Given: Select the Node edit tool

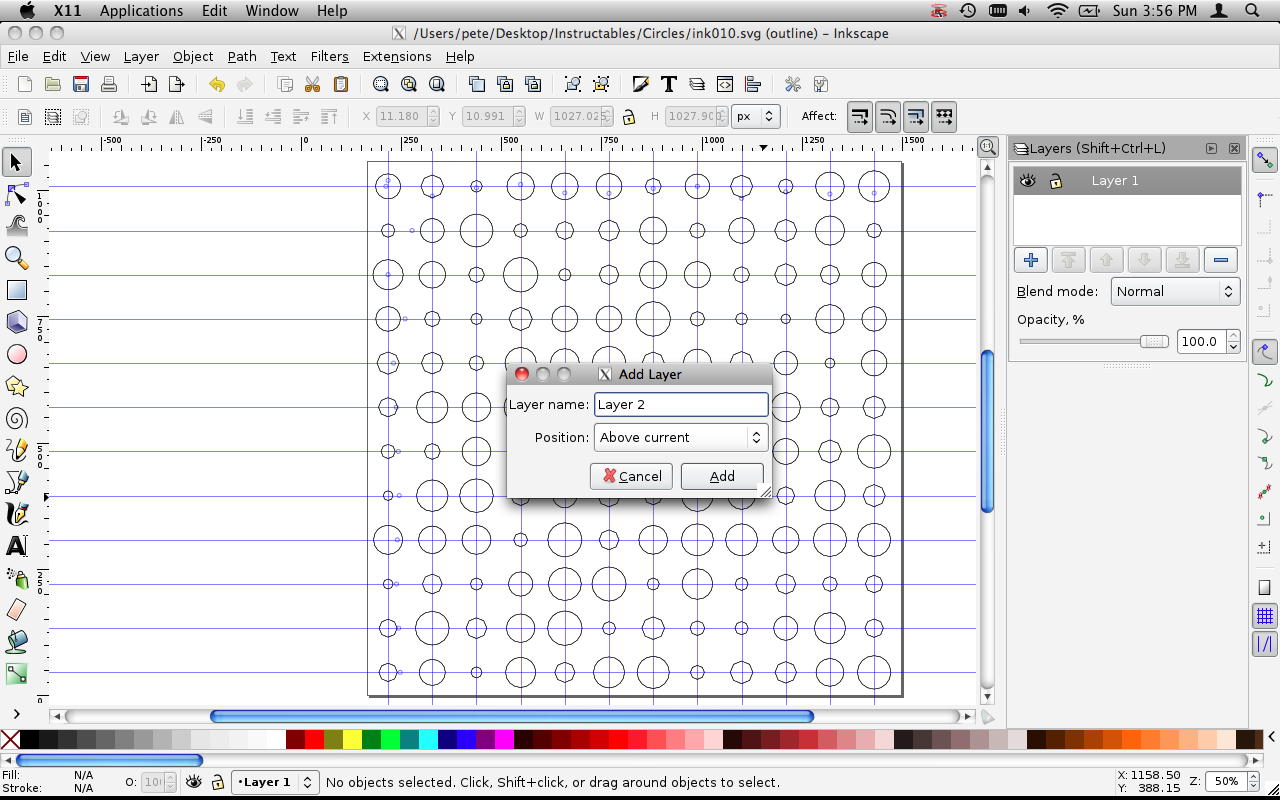Looking at the screenshot, I should pos(16,194).
